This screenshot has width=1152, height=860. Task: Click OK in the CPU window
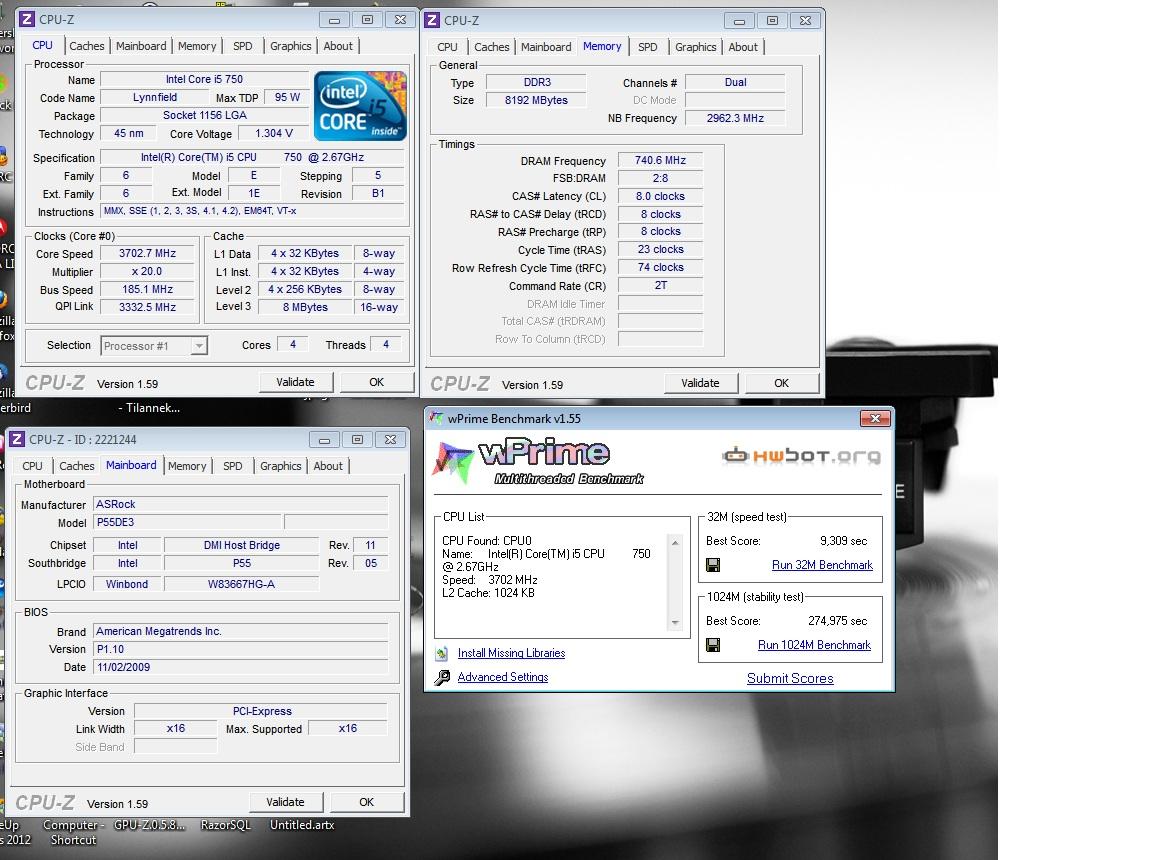(376, 383)
